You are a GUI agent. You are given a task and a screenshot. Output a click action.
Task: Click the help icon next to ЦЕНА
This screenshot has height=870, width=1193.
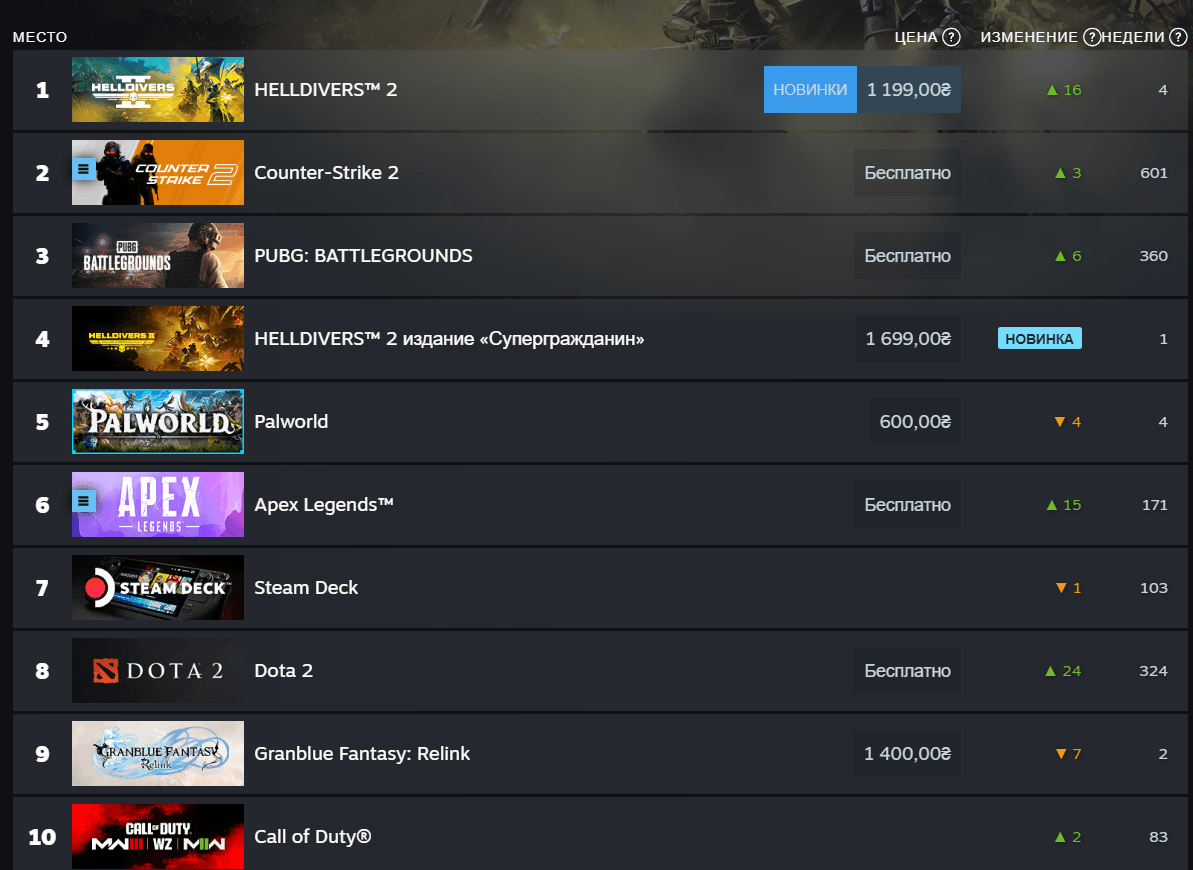pos(951,37)
